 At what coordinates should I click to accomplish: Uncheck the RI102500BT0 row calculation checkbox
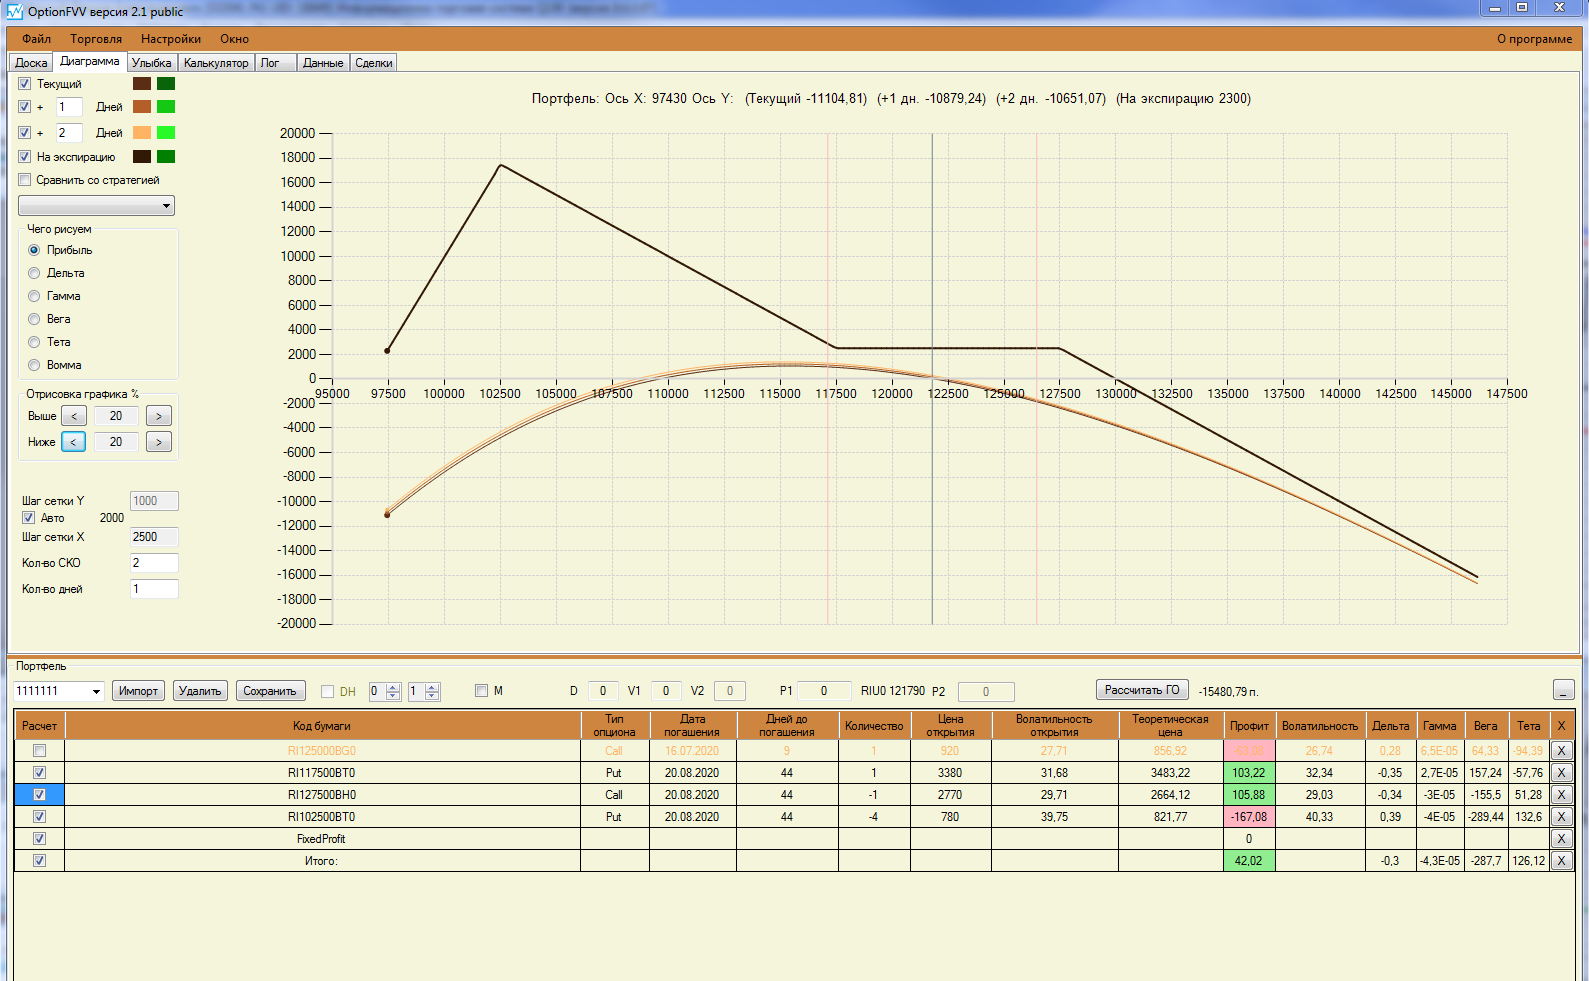point(40,817)
